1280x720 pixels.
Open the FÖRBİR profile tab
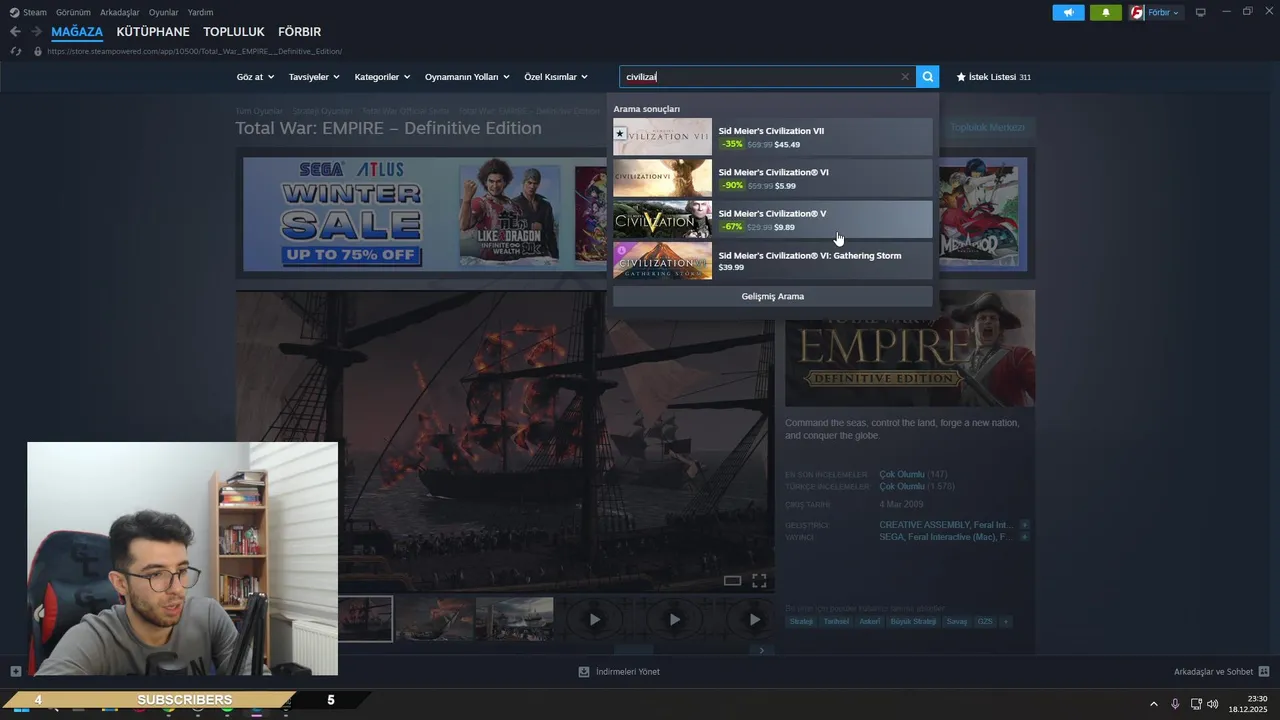point(299,32)
